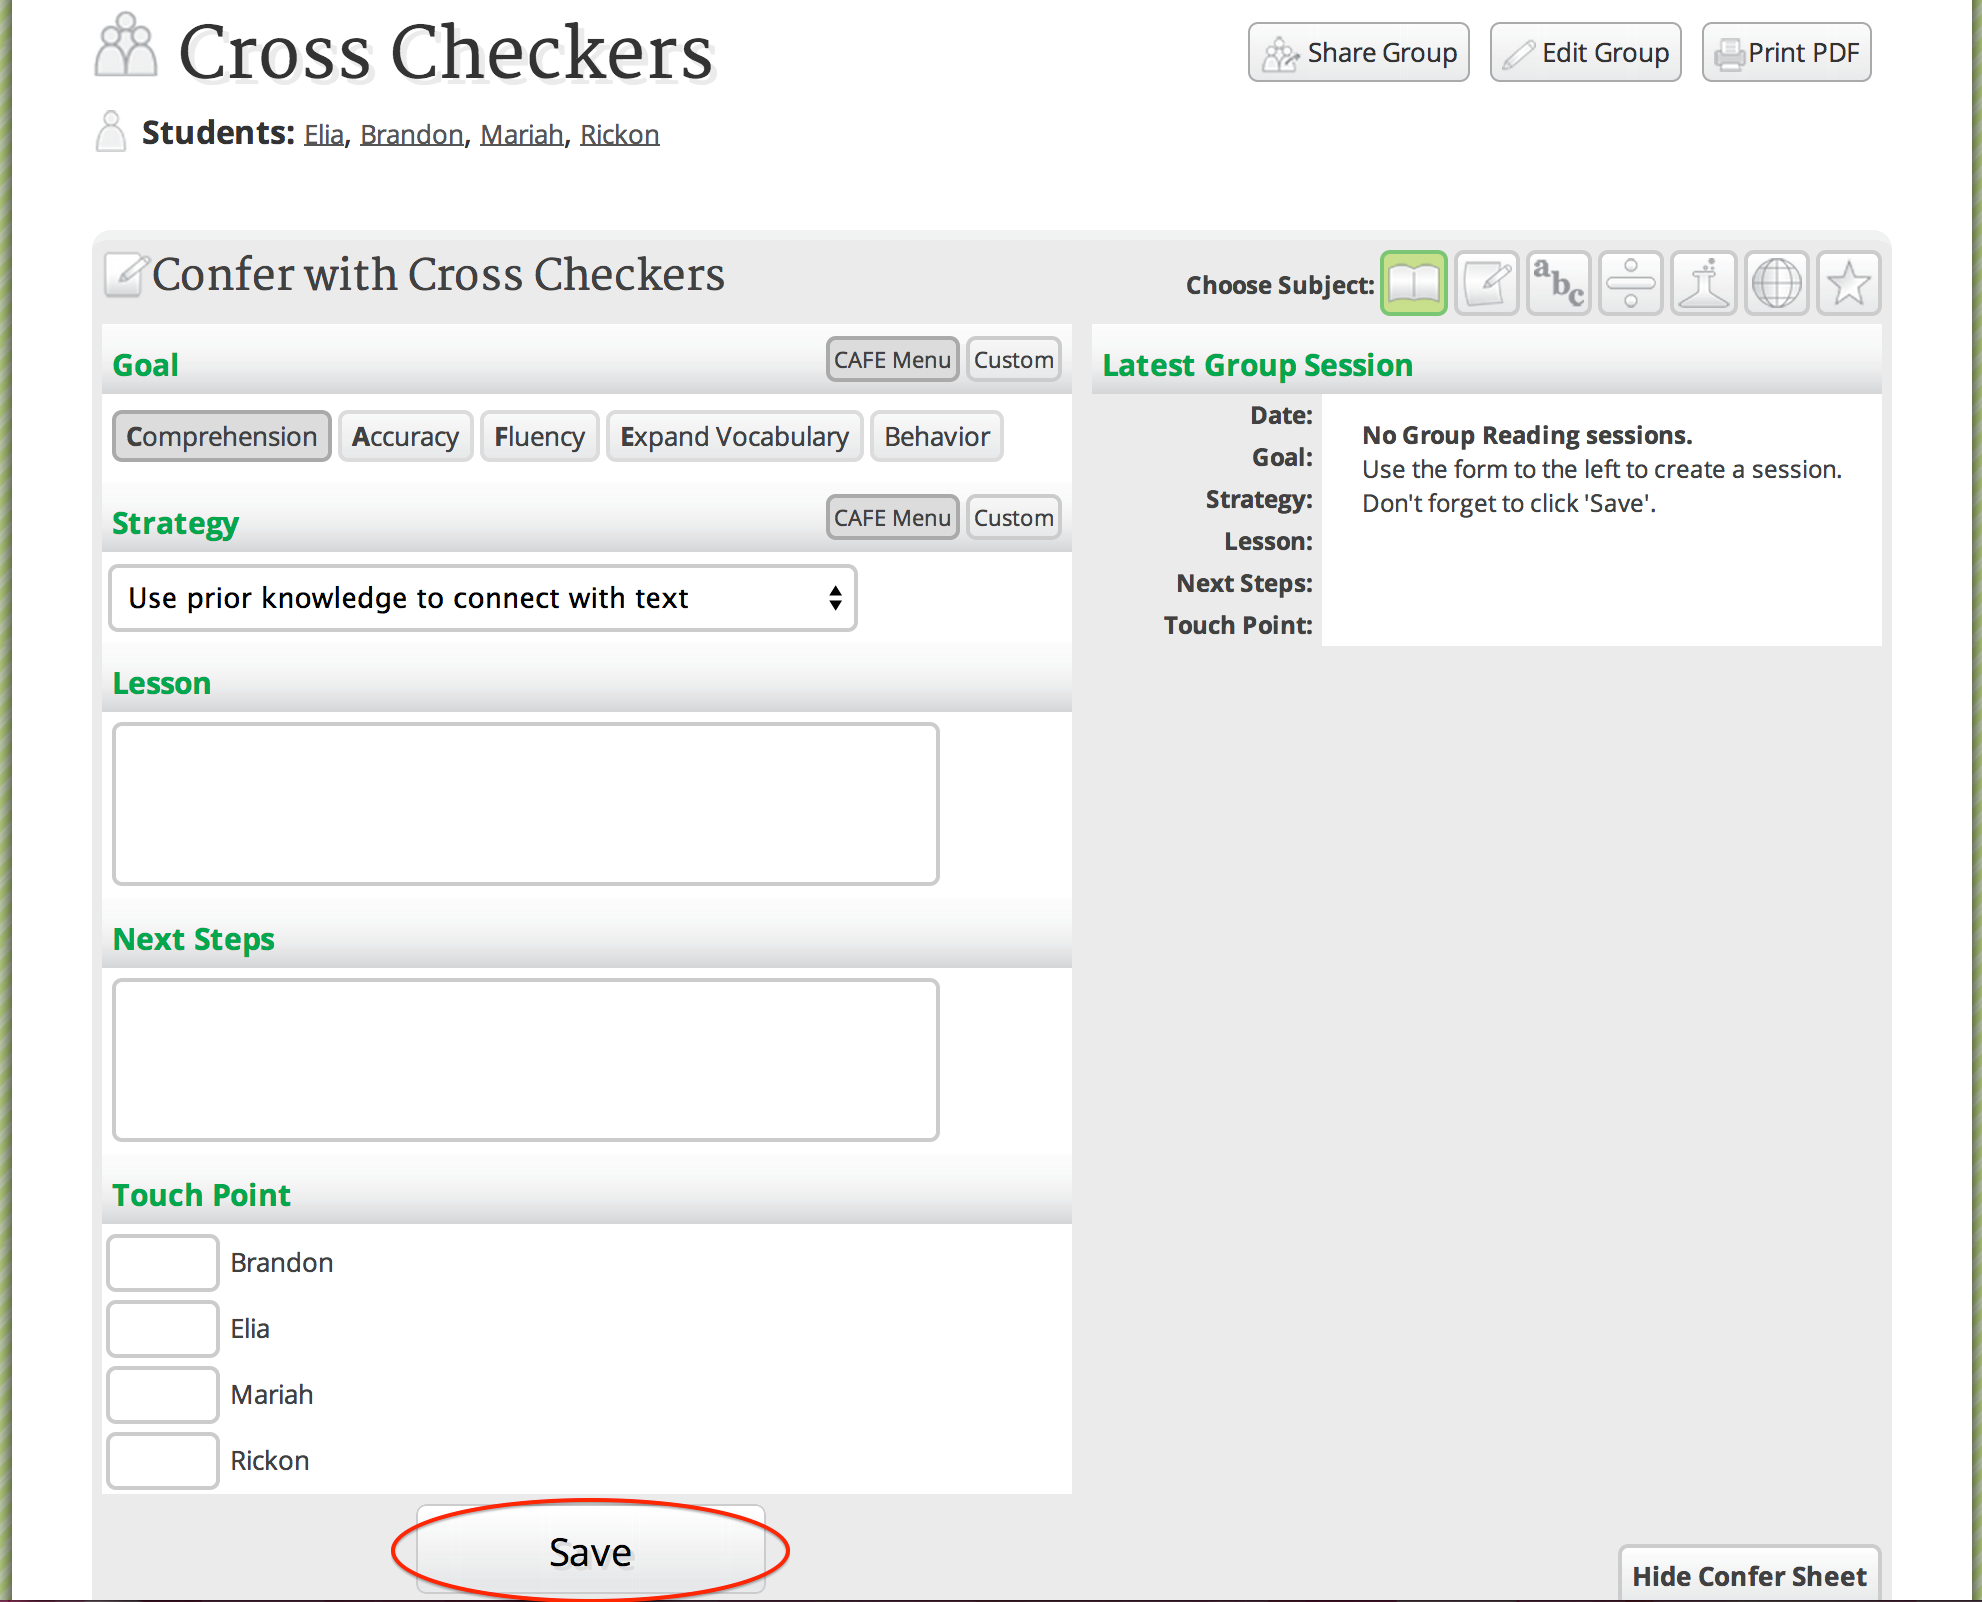Click the Fluency goal tab
The height and width of the screenshot is (1602, 1982).
(x=539, y=436)
